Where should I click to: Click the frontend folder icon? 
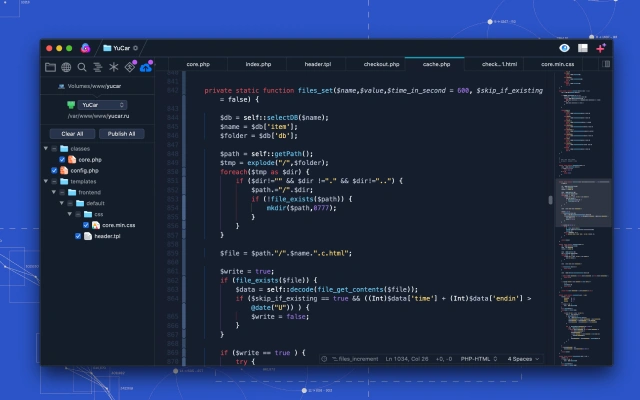point(72,192)
